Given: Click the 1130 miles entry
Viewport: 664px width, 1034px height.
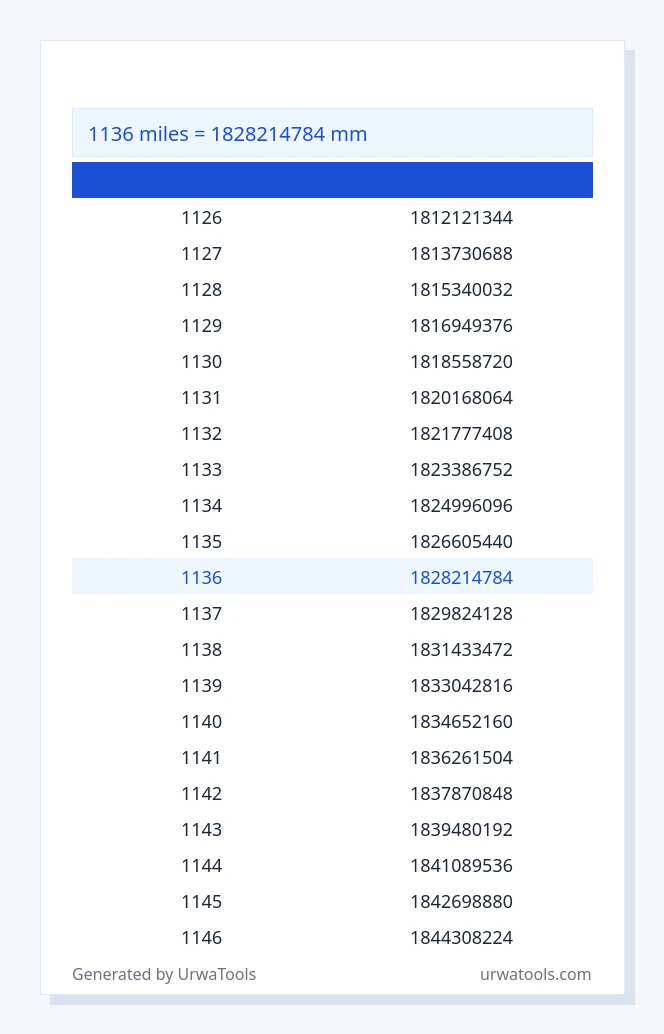Looking at the screenshot, I should point(202,361).
